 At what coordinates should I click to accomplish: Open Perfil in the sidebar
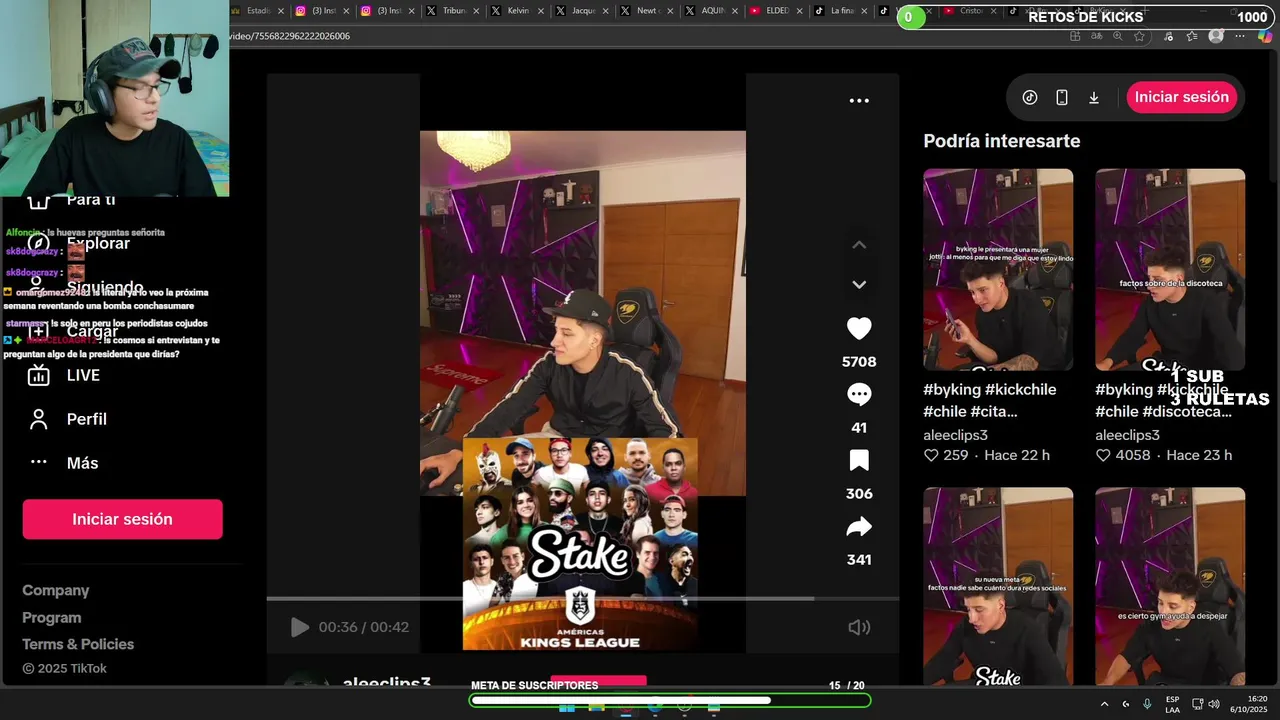tap(86, 419)
